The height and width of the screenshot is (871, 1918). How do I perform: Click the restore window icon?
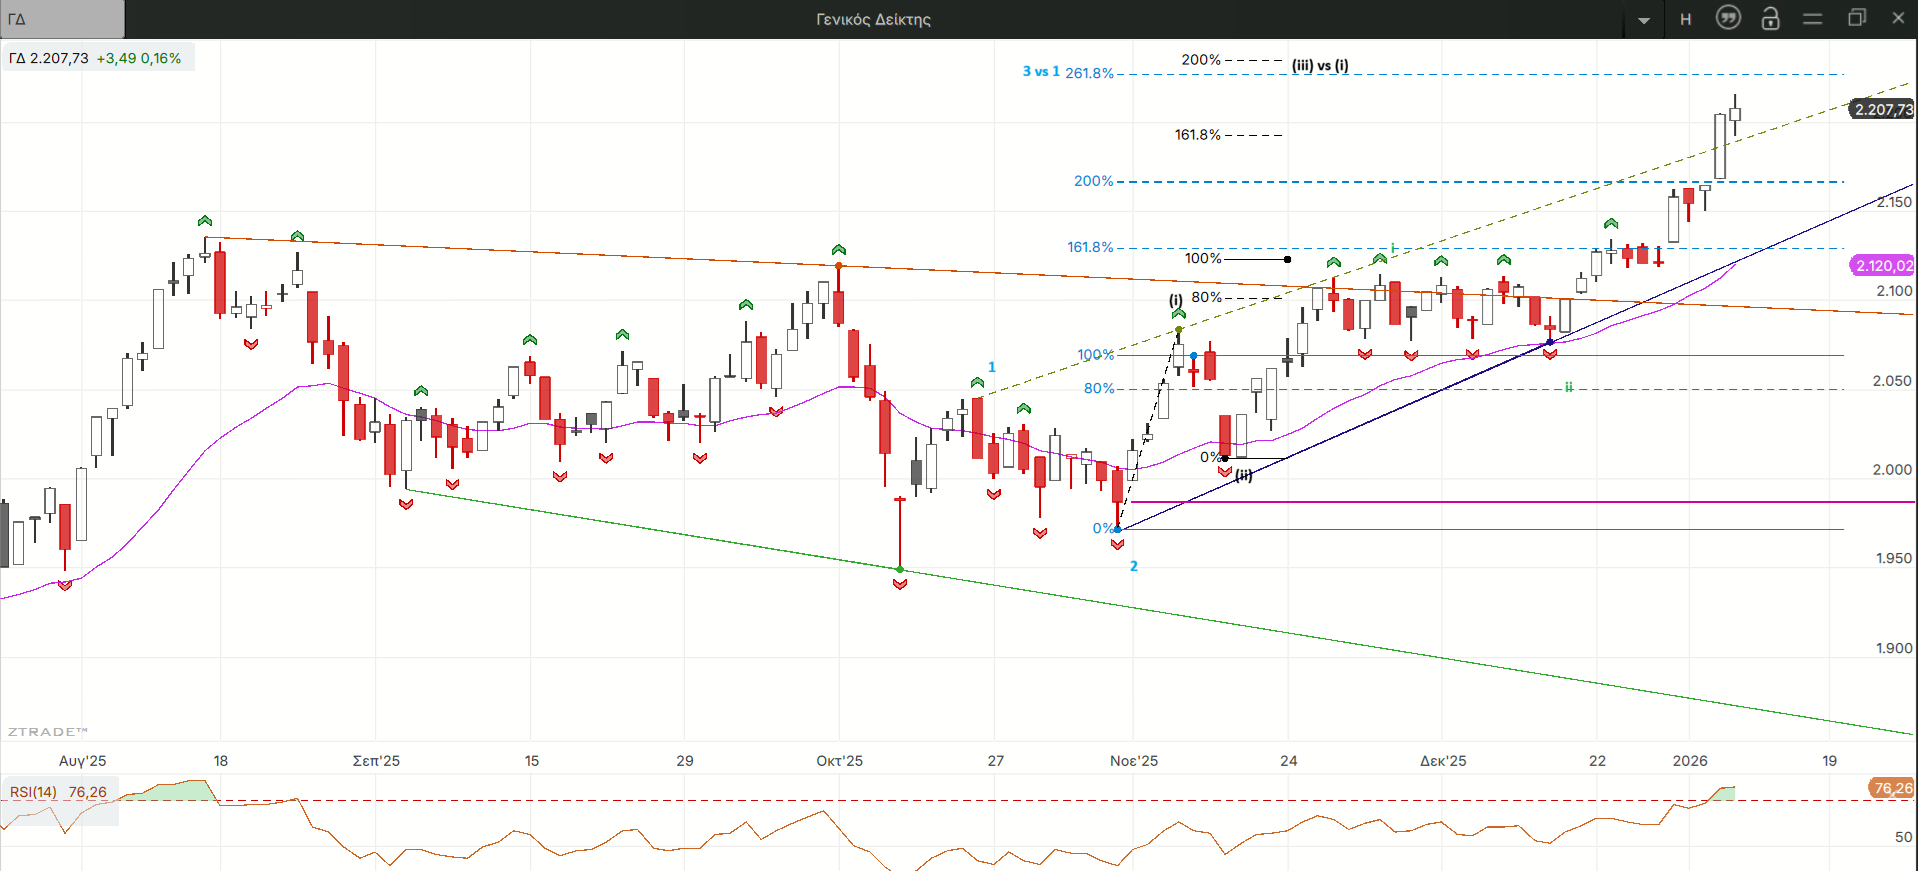(1856, 18)
